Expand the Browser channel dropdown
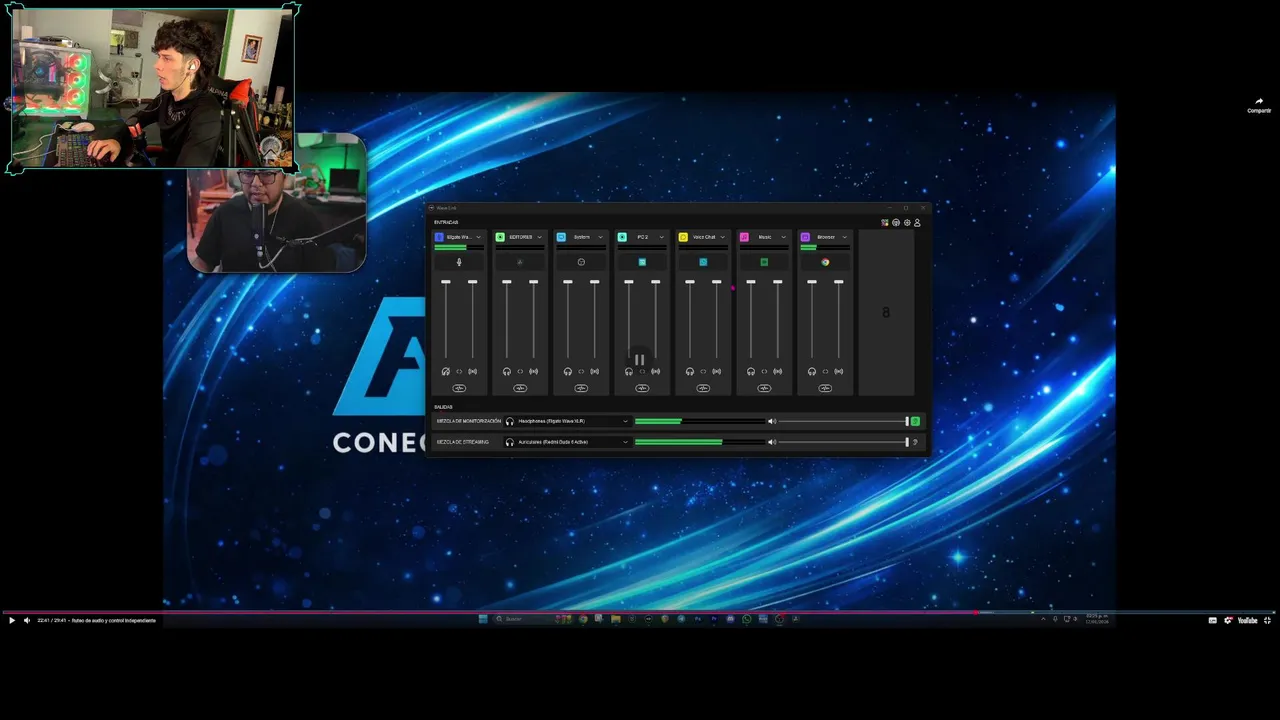1280x720 pixels. (x=844, y=237)
